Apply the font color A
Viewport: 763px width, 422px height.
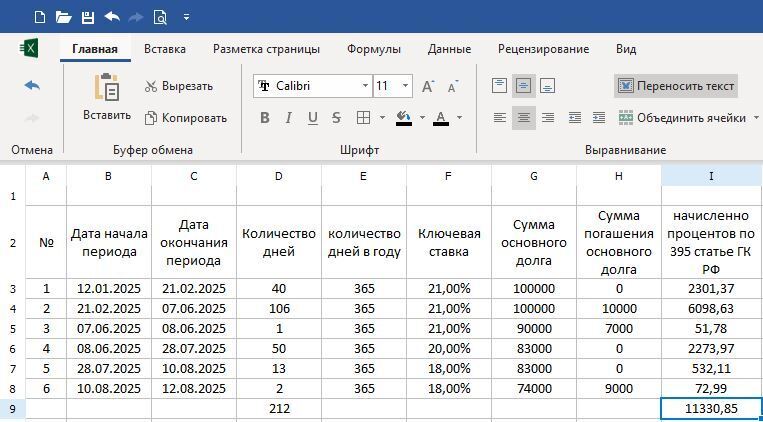[x=441, y=118]
